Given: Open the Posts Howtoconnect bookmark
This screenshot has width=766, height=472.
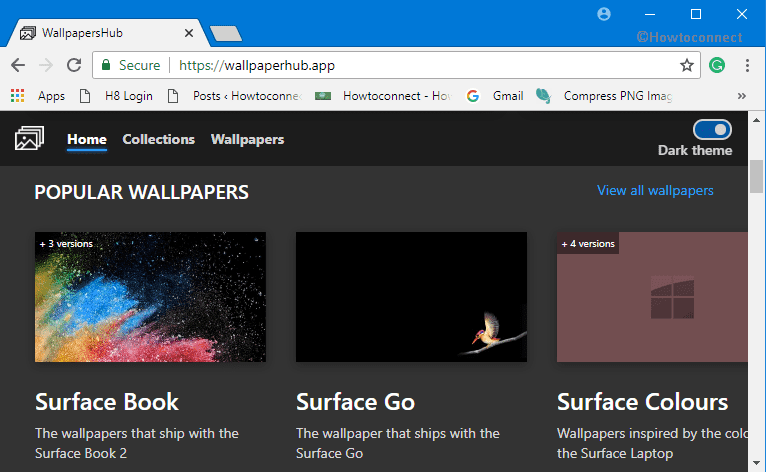Looking at the screenshot, I should (235, 96).
